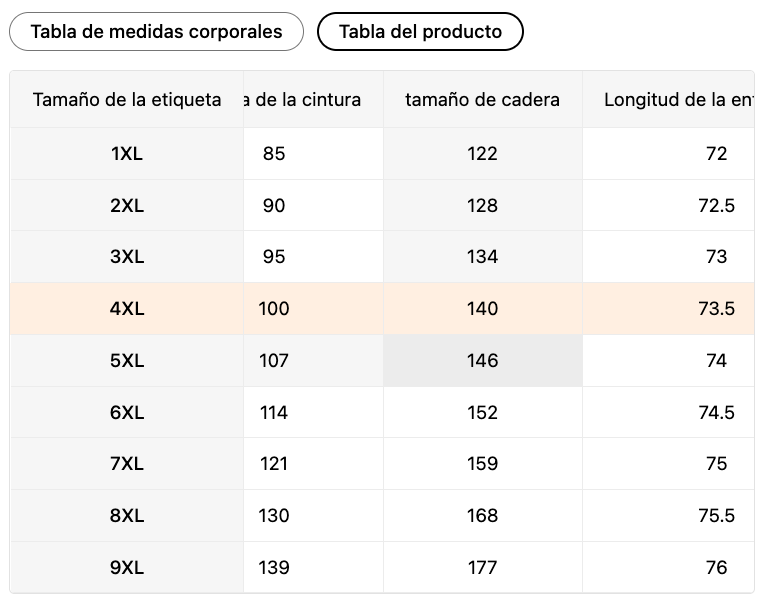Click the 8XL size label
The image size is (774, 612).
[x=127, y=516]
